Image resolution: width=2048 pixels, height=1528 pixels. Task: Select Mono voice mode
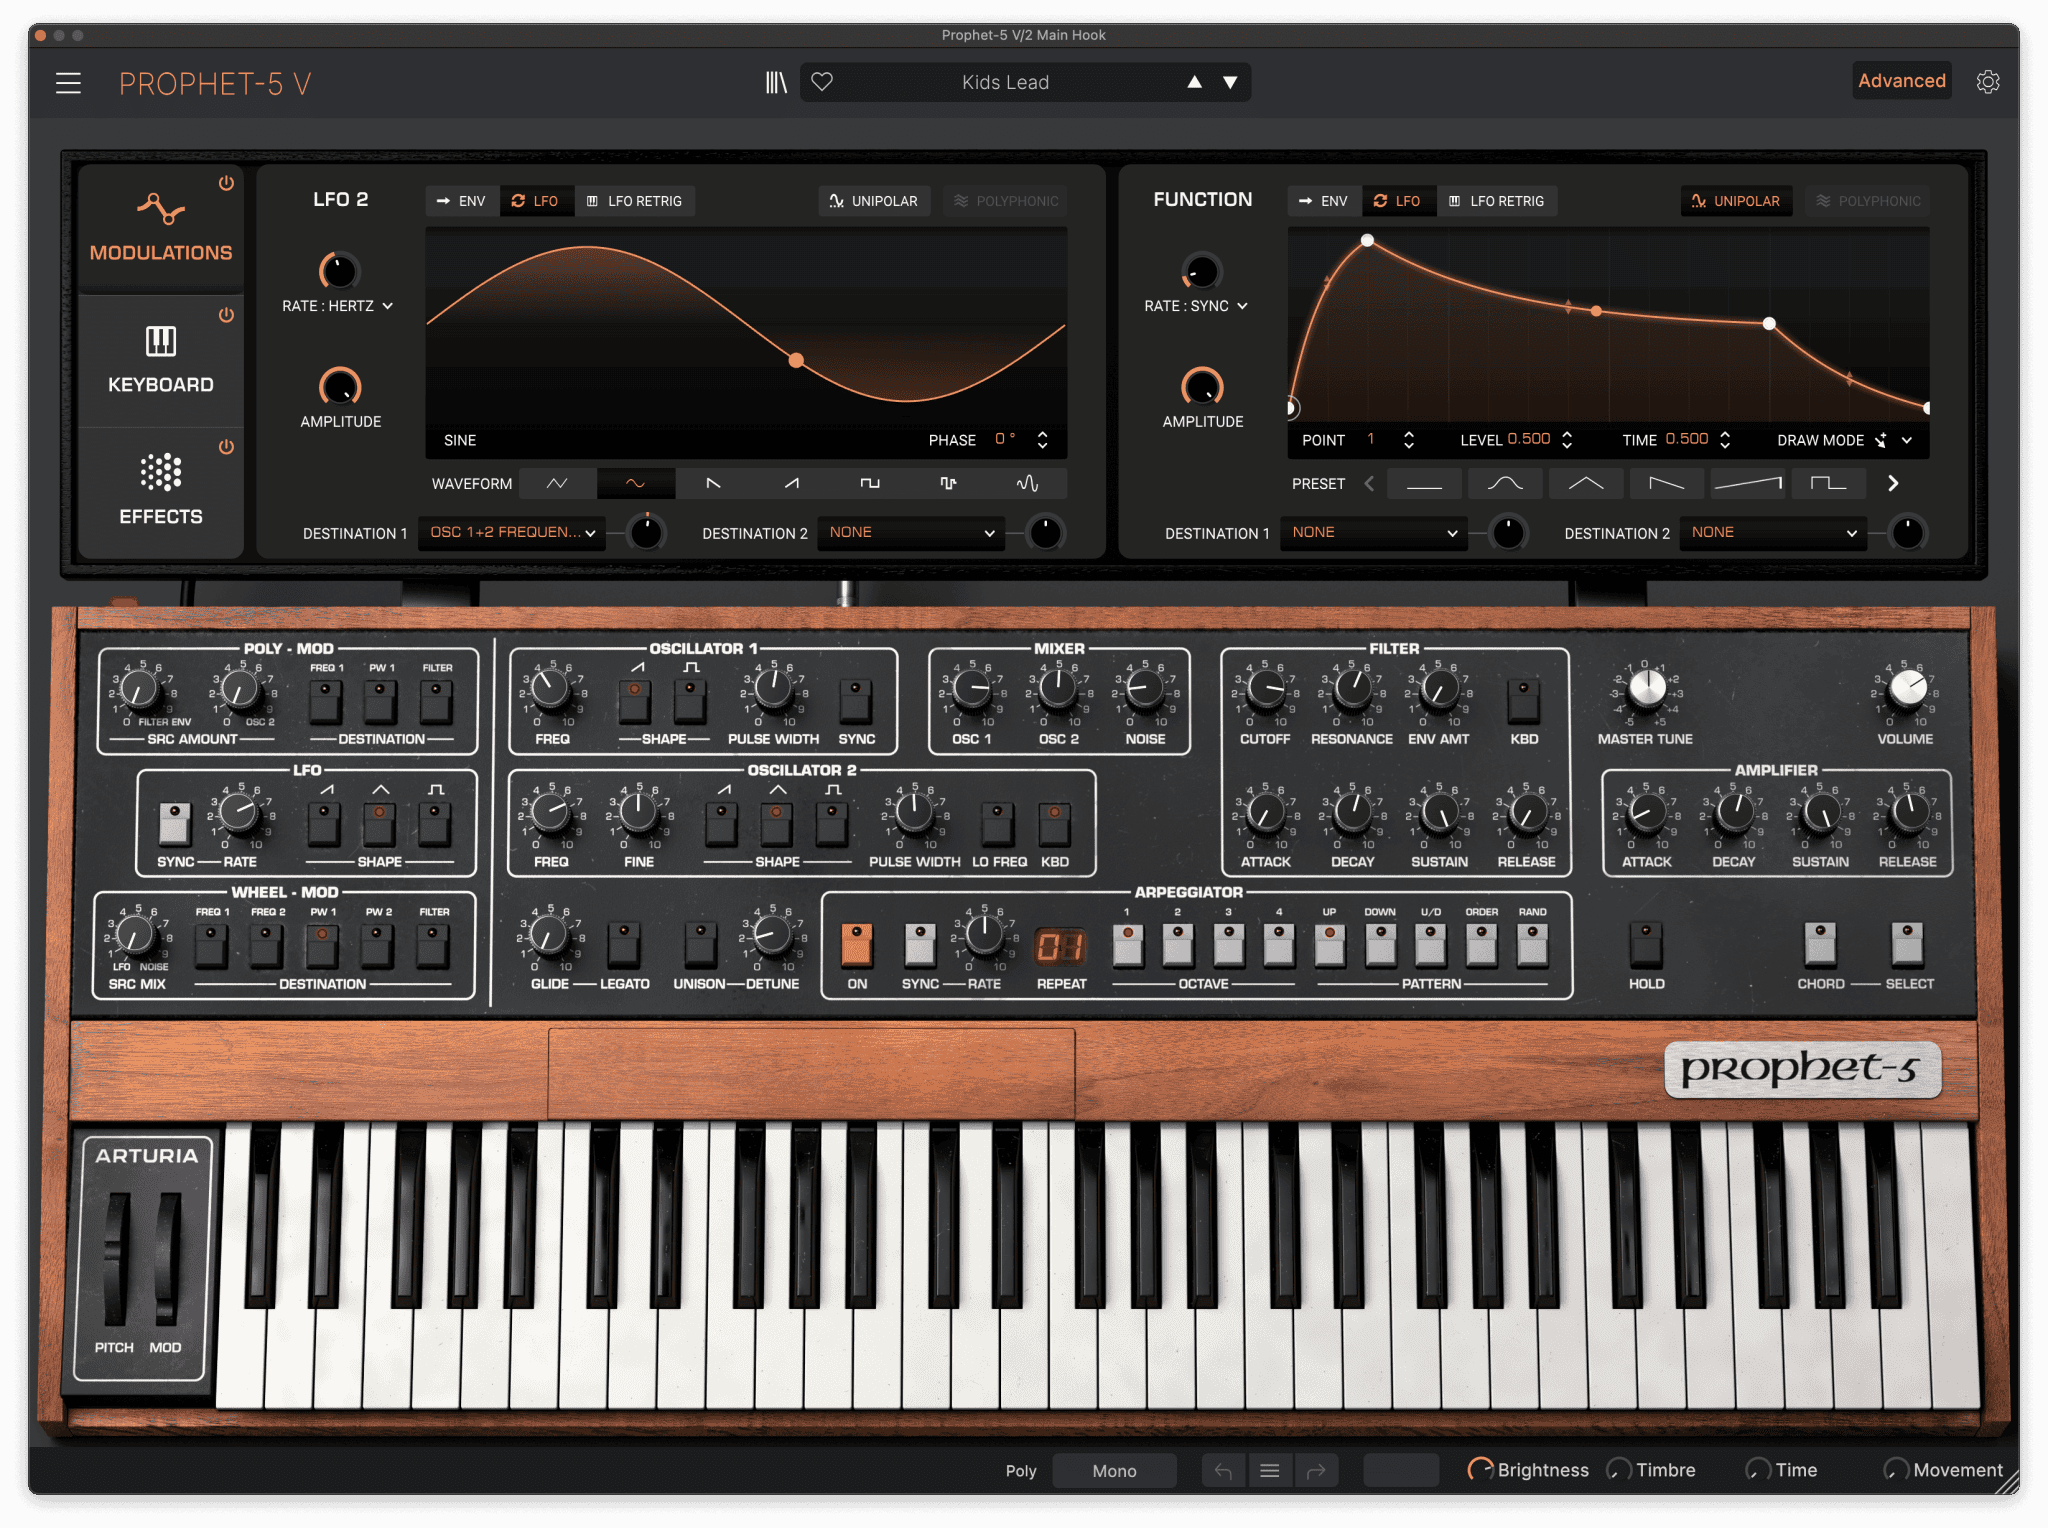coord(1114,1470)
